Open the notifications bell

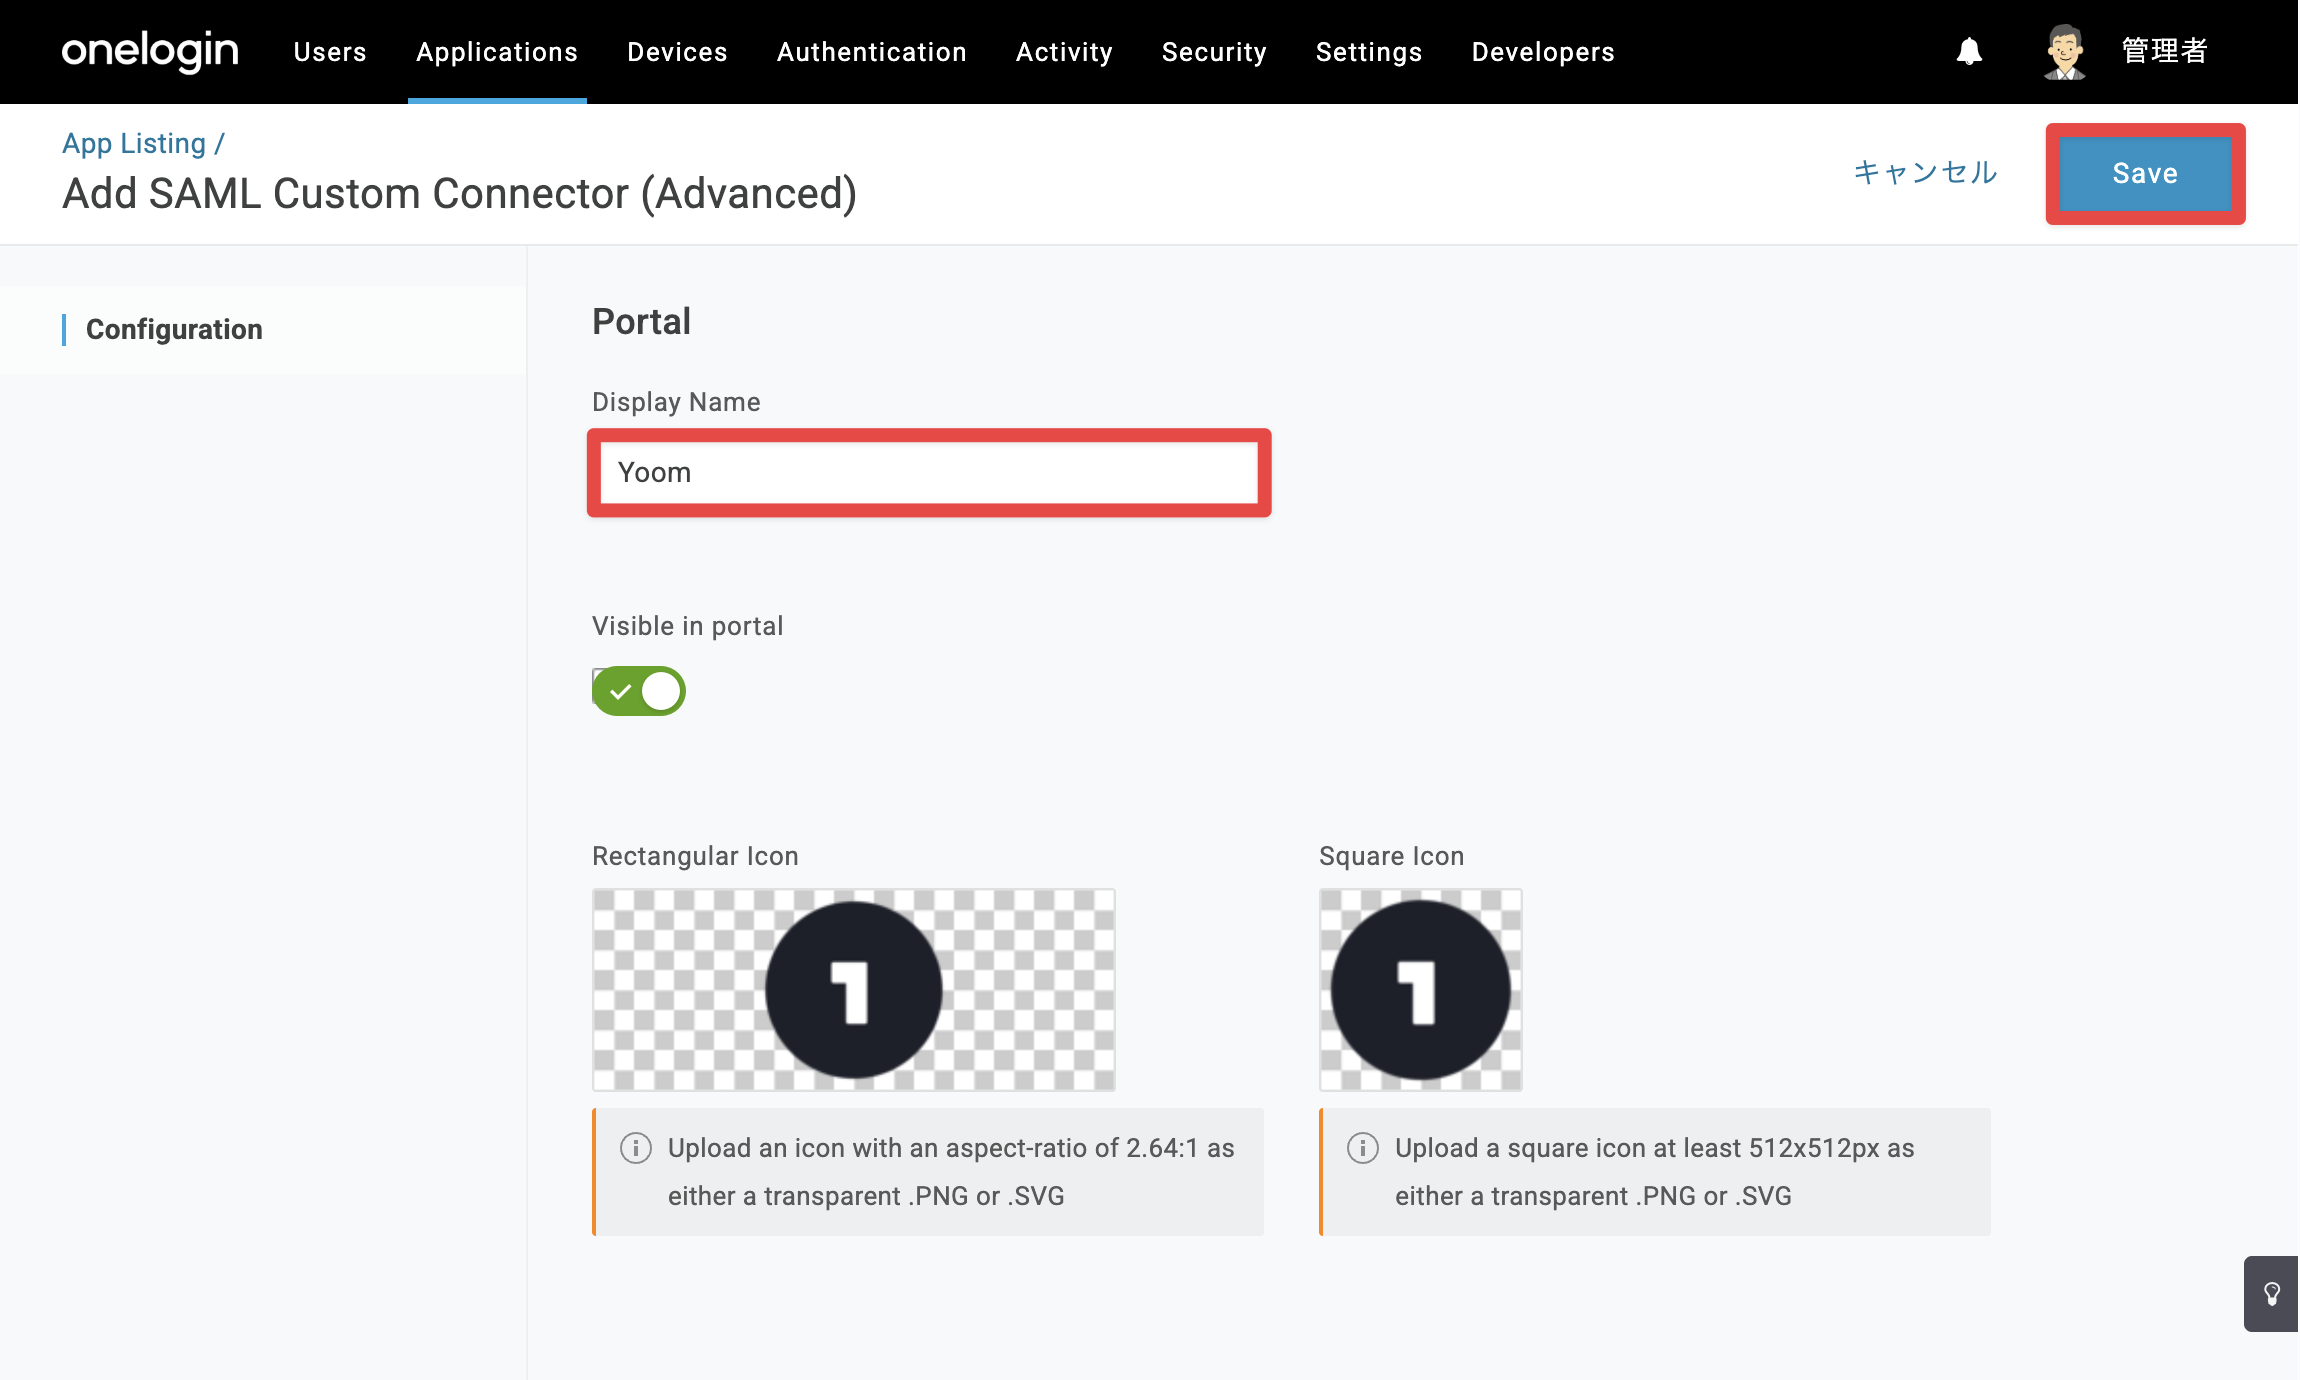coord(1969,51)
